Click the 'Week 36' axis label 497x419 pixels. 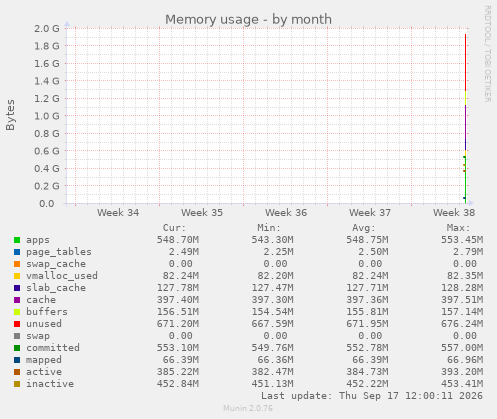click(286, 213)
